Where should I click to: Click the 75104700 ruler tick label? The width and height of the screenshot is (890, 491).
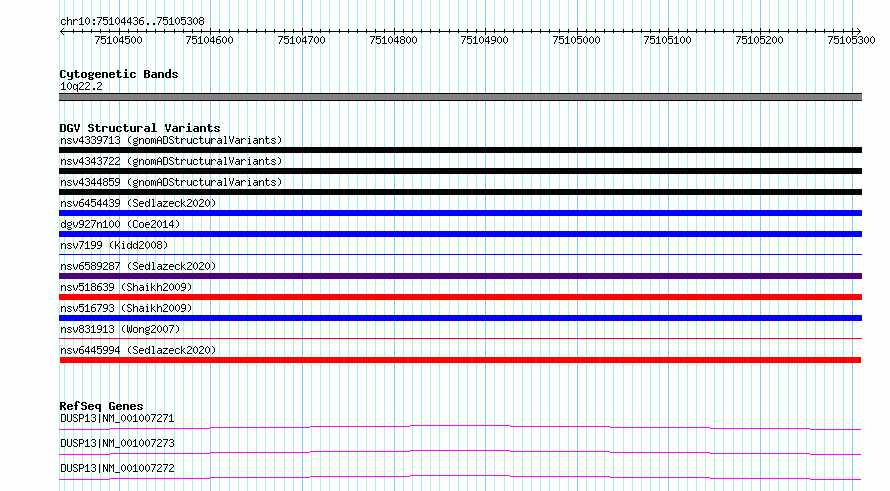coord(301,40)
